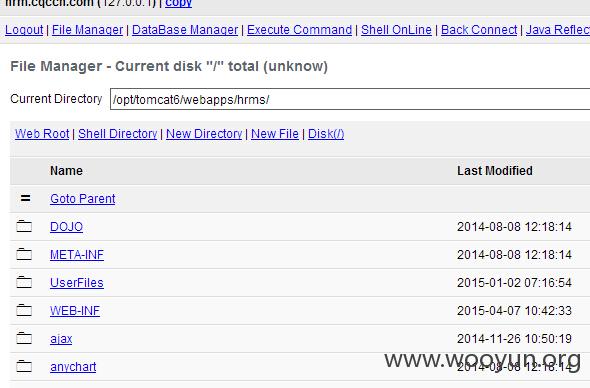Click the Logout link

click(24, 30)
